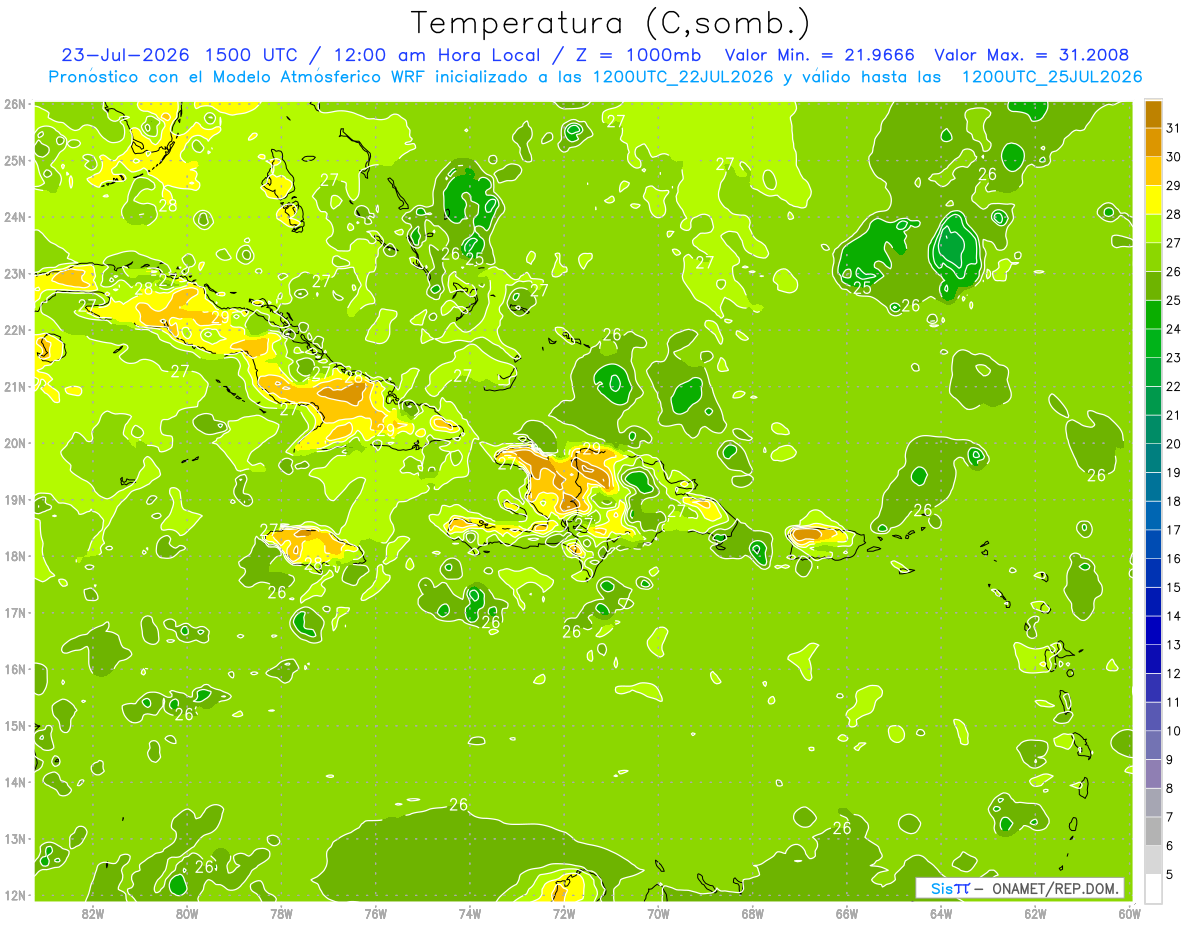Click the '13N' latitude axis label
The width and height of the screenshot is (1200, 927).
16,839
